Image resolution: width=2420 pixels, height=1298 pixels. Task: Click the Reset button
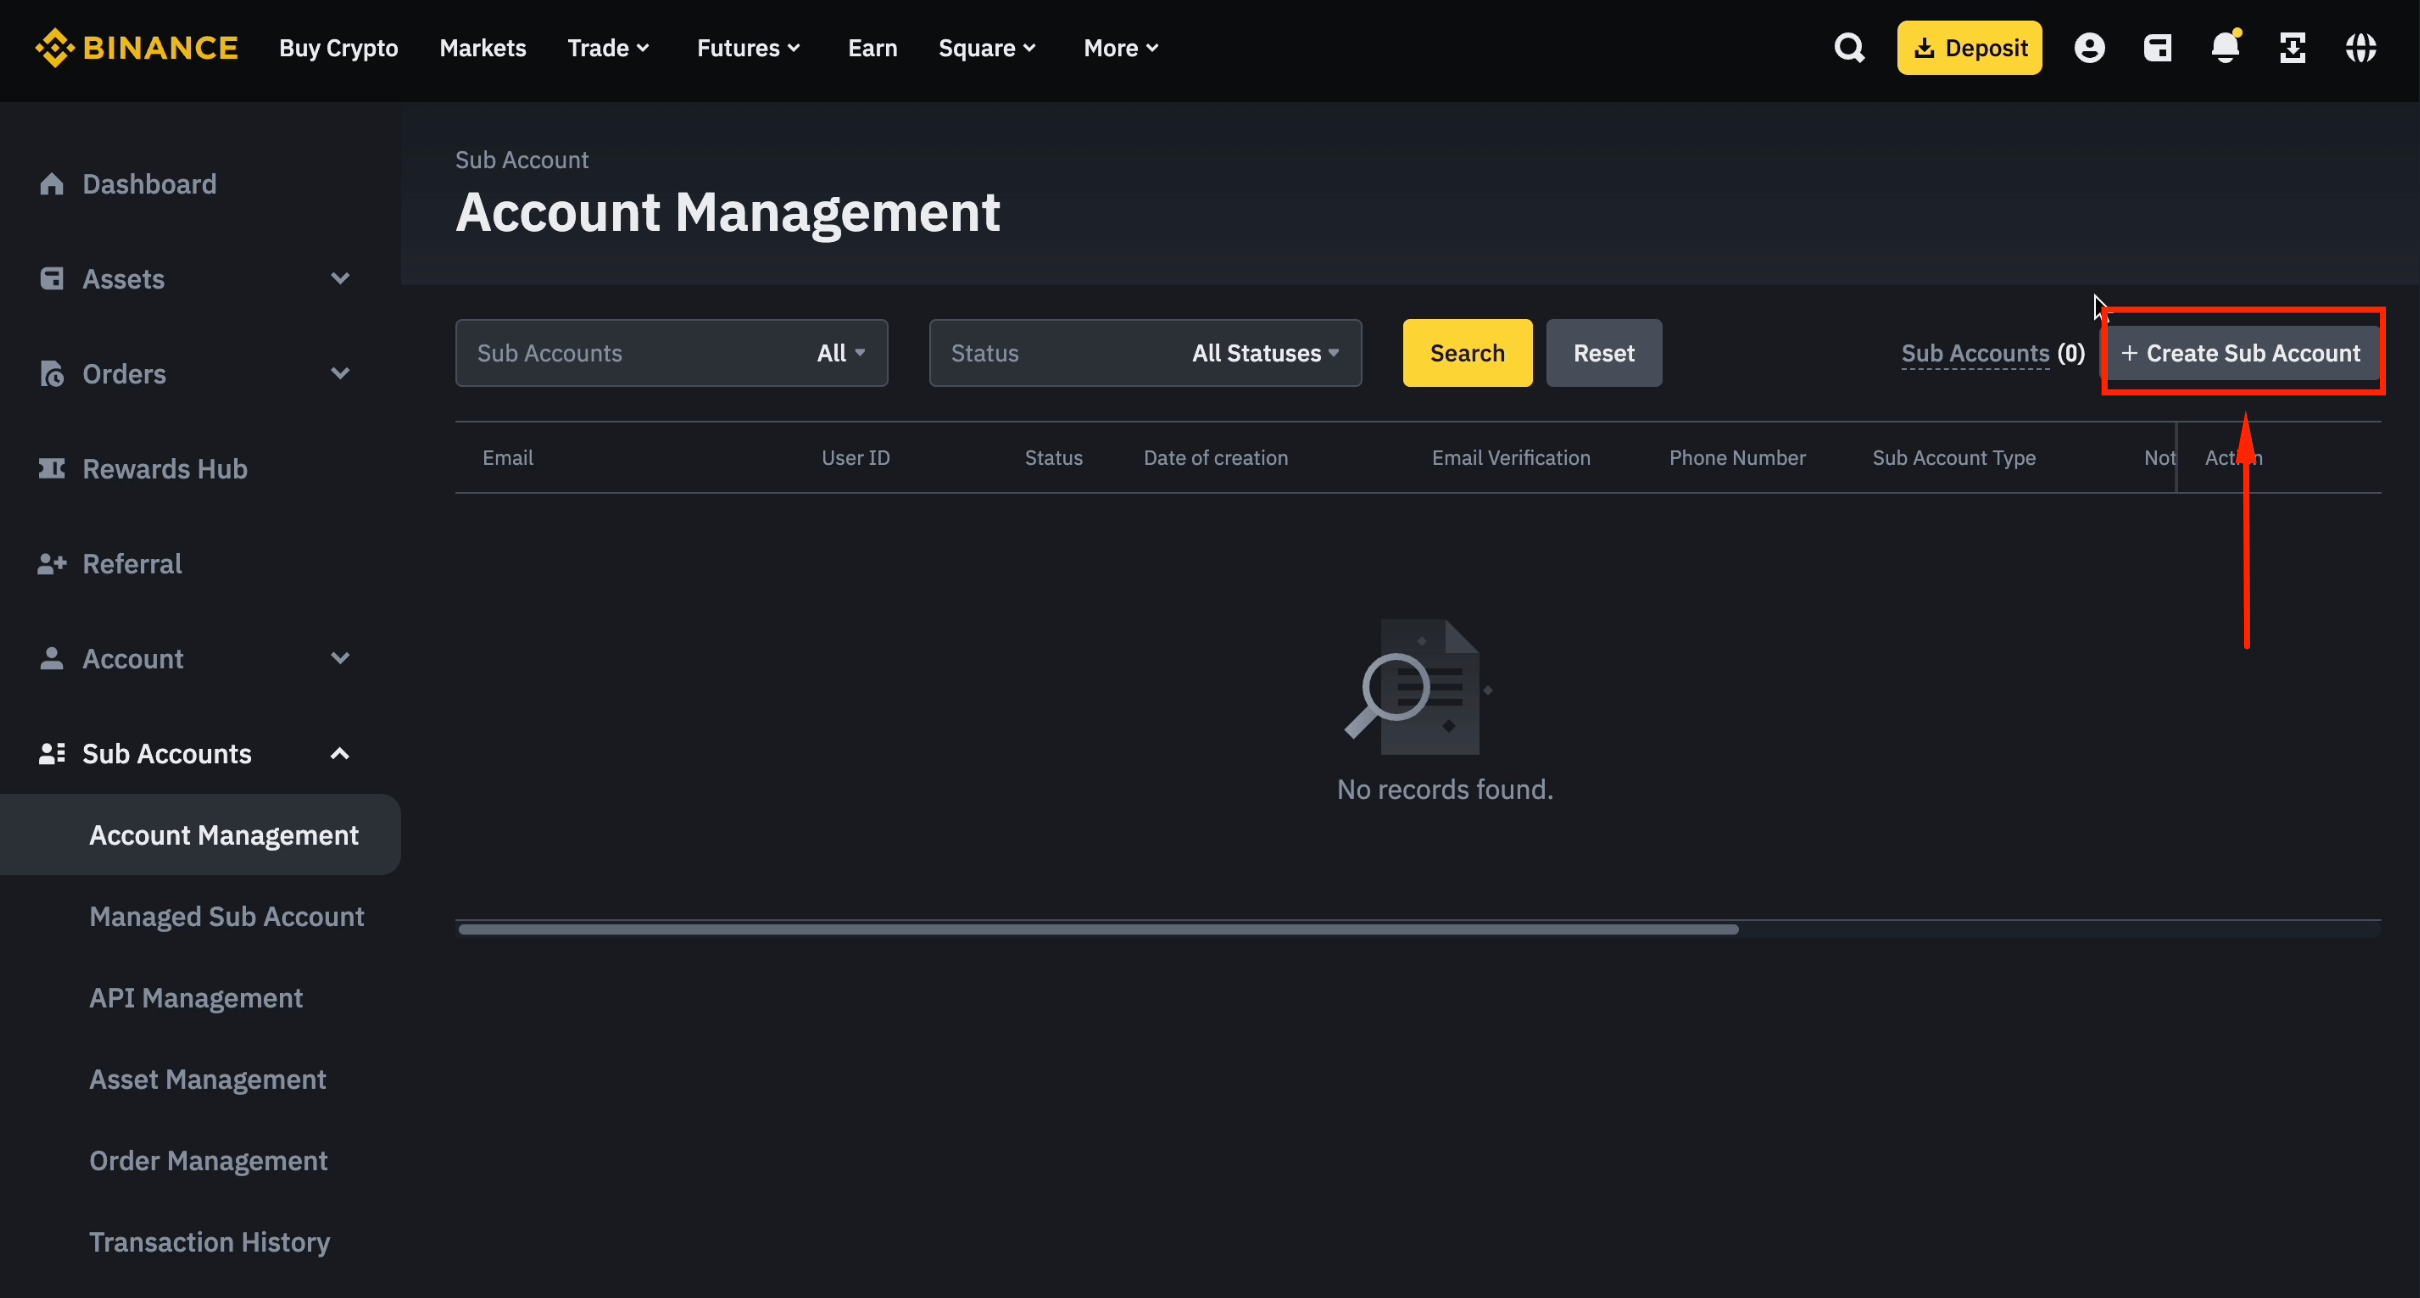tap(1603, 352)
